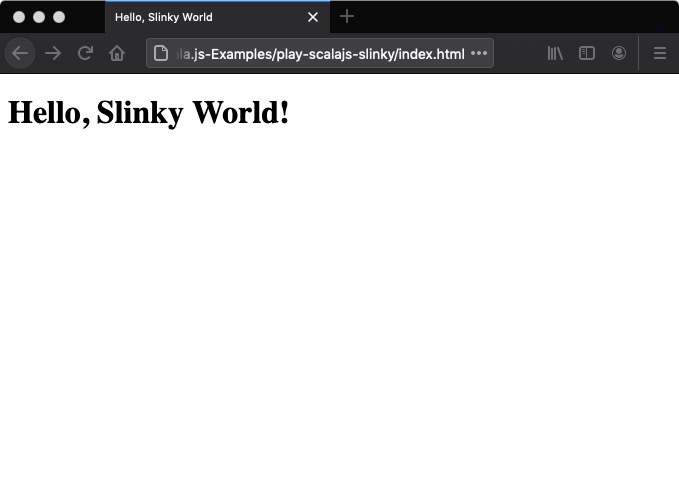Open the Library bookmarks and history icon
Viewport: 679px width, 479px height.
[x=555, y=53]
